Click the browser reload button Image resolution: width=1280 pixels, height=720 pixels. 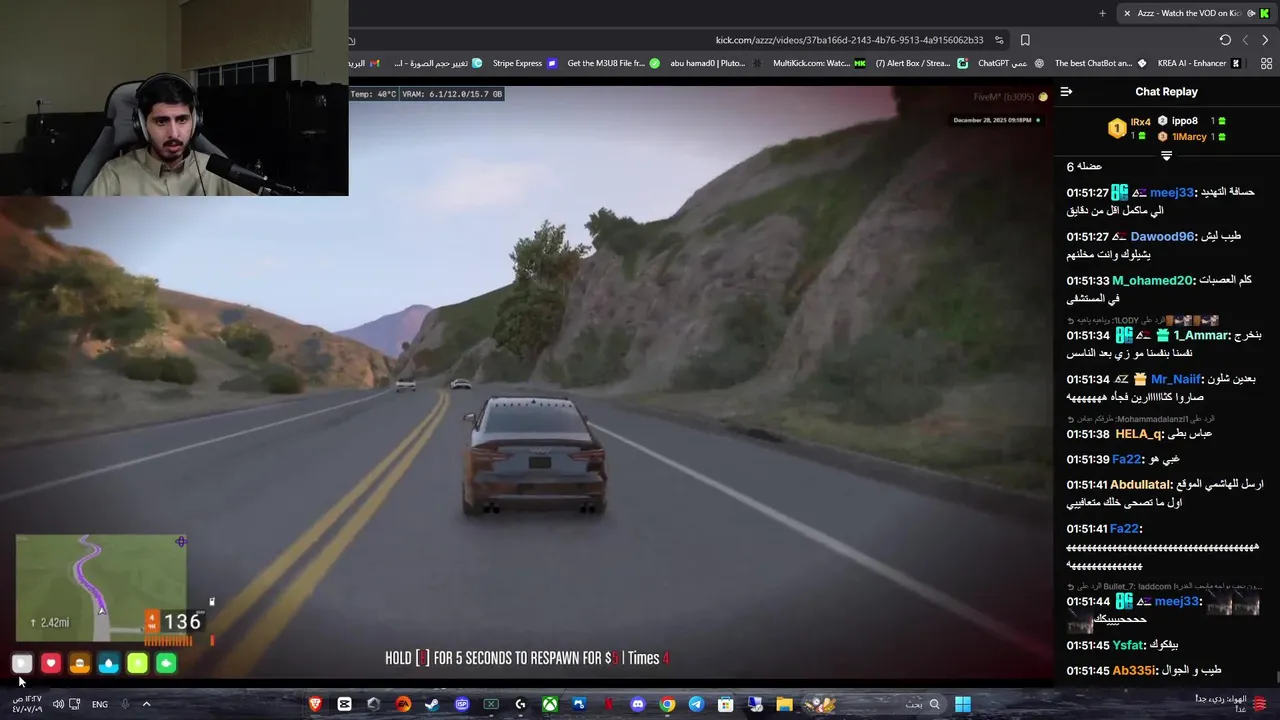pyautogui.click(x=1225, y=40)
